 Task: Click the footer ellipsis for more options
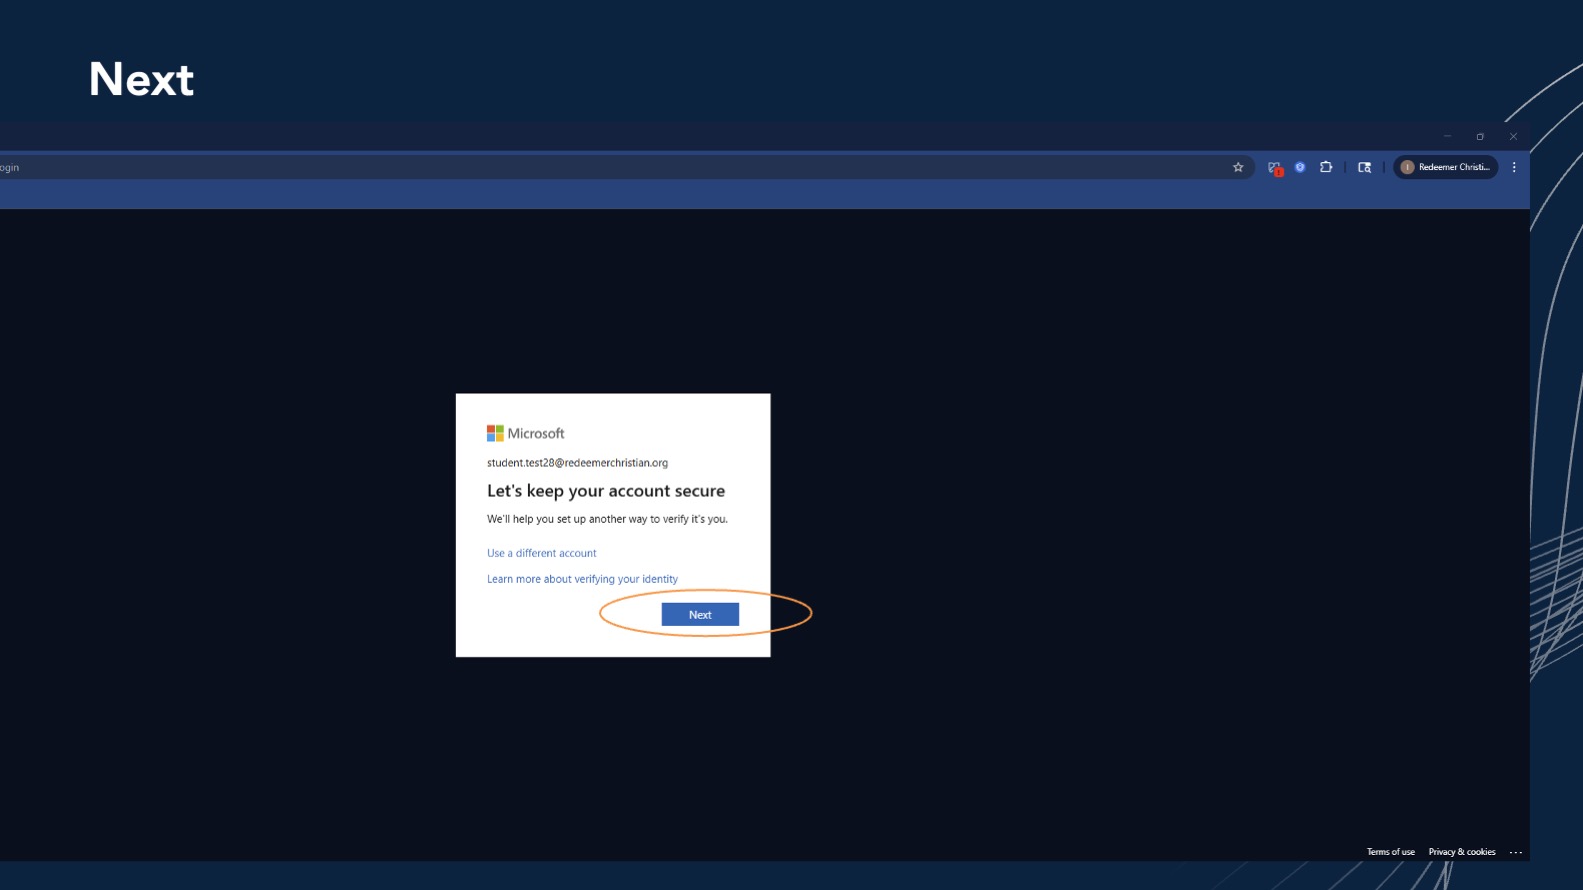coord(1516,852)
